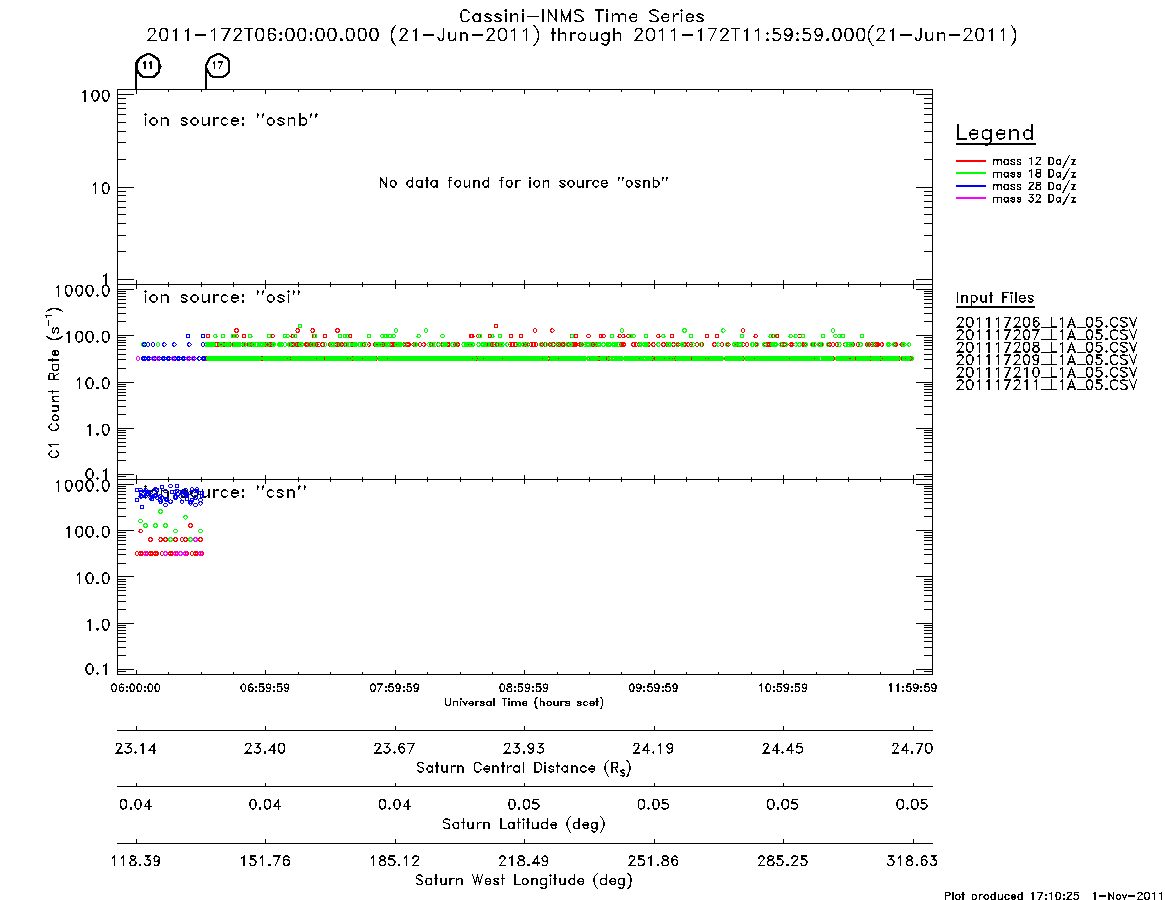Image resolution: width=1165 pixels, height=900 pixels.
Task: Click the 06:00:00 time tick label
Action: pos(135,688)
